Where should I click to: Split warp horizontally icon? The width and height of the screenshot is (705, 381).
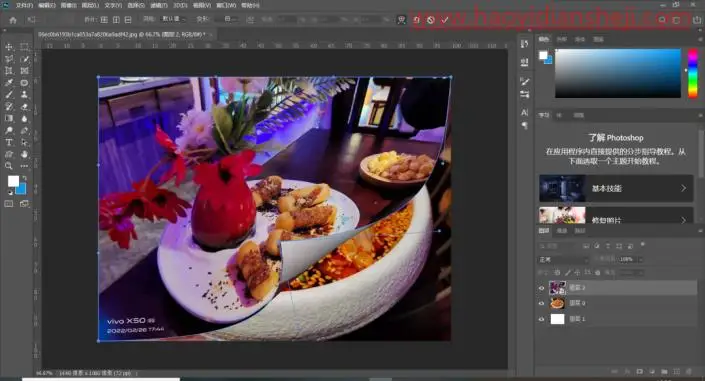128,20
